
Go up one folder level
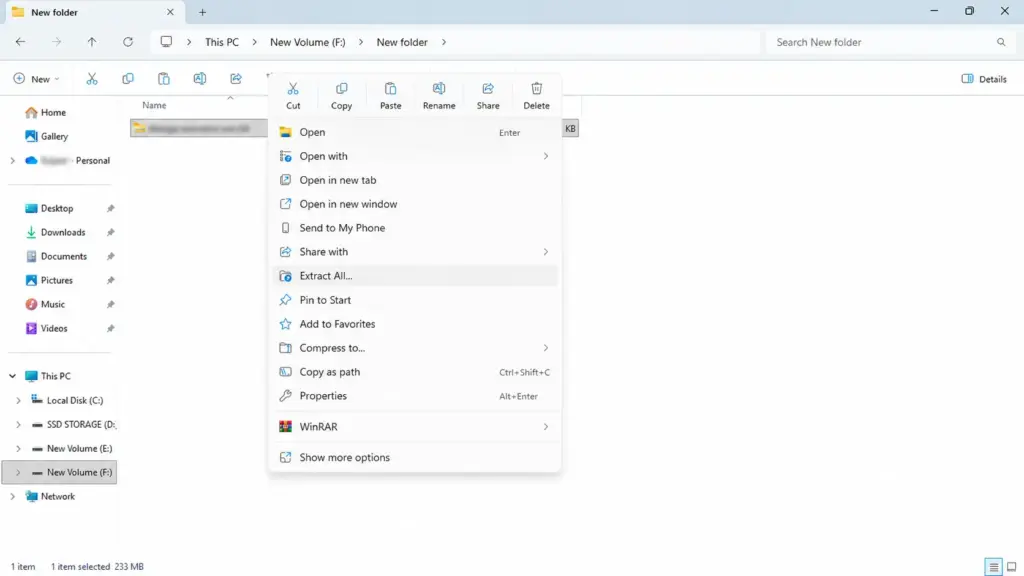[x=91, y=42]
